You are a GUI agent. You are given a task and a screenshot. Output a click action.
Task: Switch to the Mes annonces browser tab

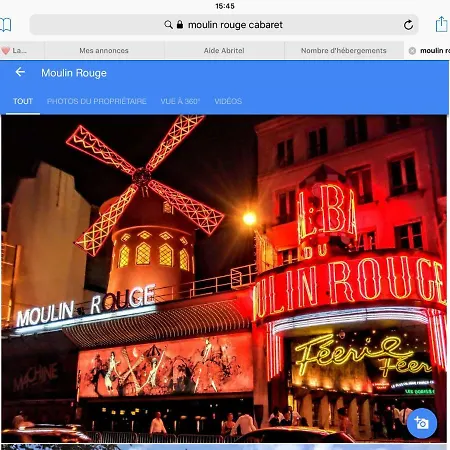[x=104, y=51]
